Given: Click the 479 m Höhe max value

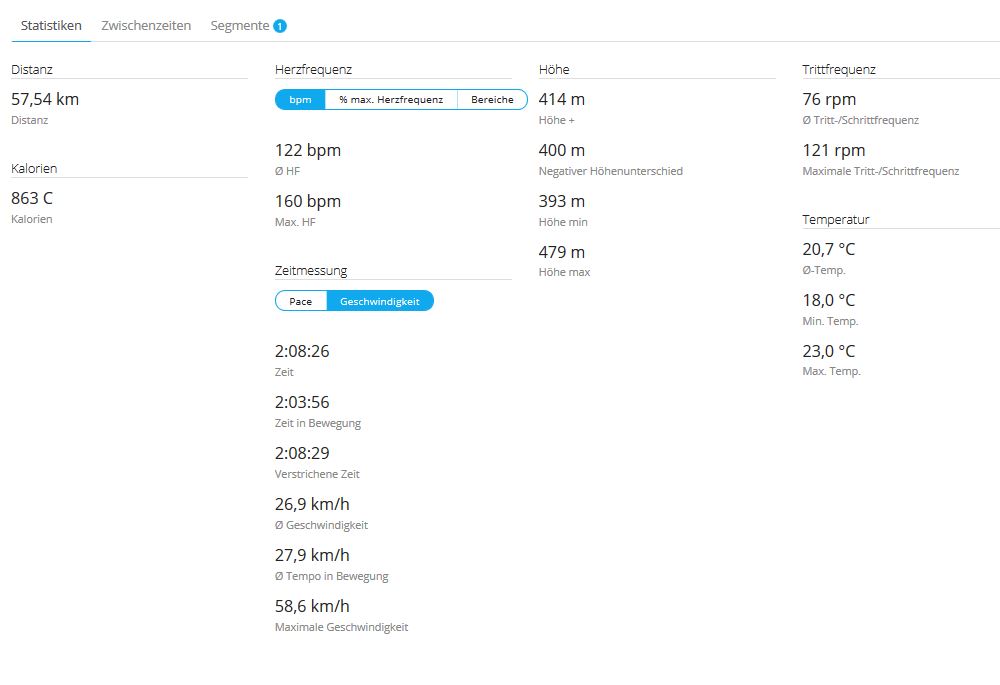Looking at the screenshot, I should pos(562,253).
